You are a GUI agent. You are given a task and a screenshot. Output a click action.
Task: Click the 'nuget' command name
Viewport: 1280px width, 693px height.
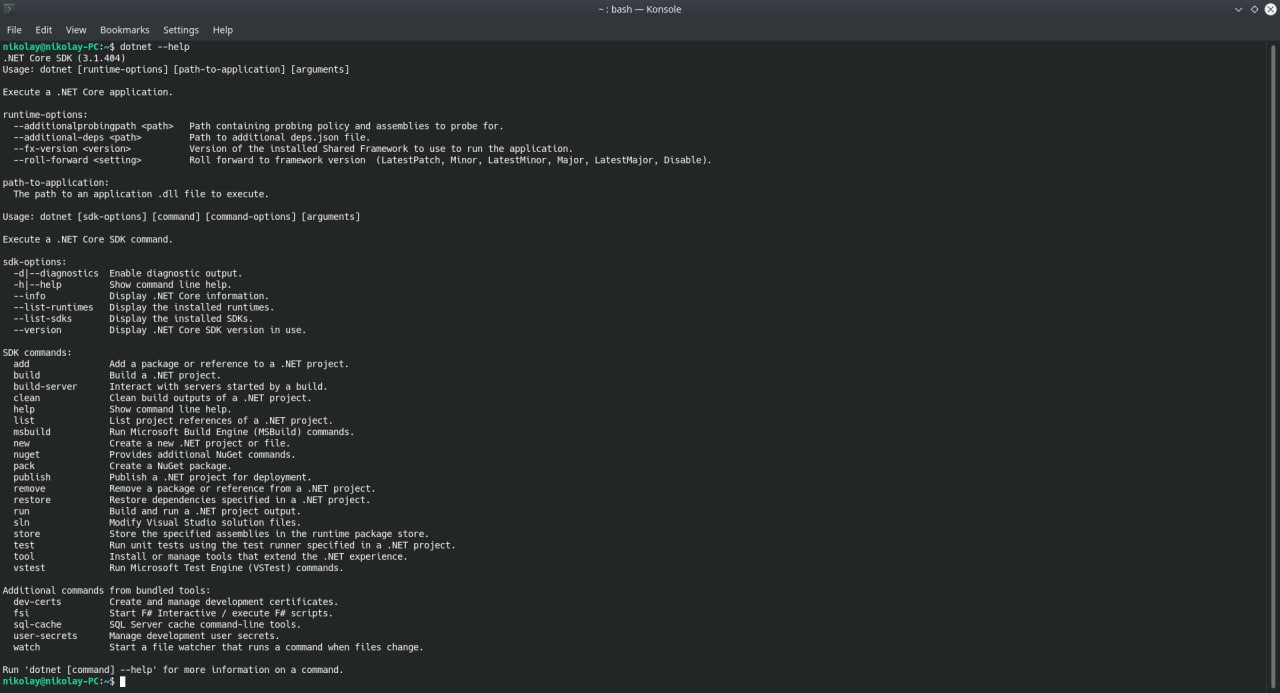27,455
